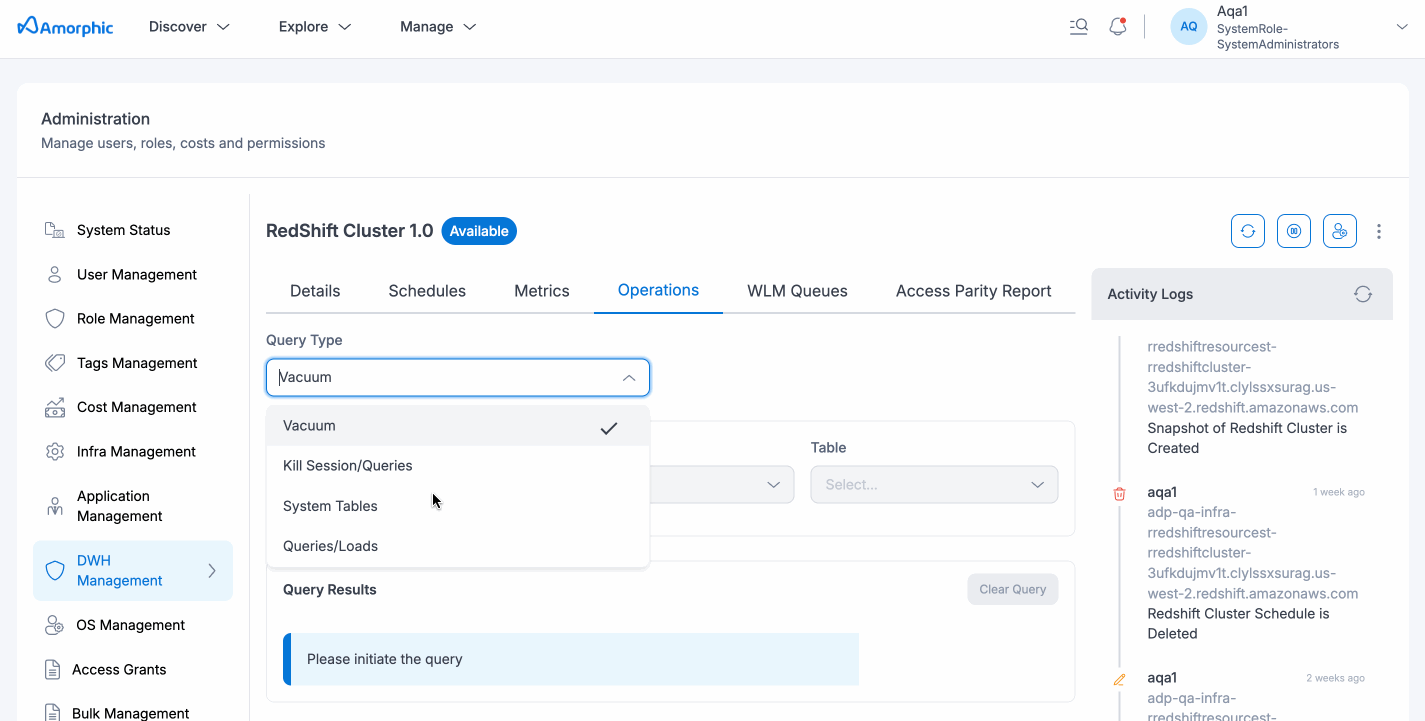This screenshot has height=721, width=1425.
Task: Click the user access icon button
Action: (x=1340, y=231)
